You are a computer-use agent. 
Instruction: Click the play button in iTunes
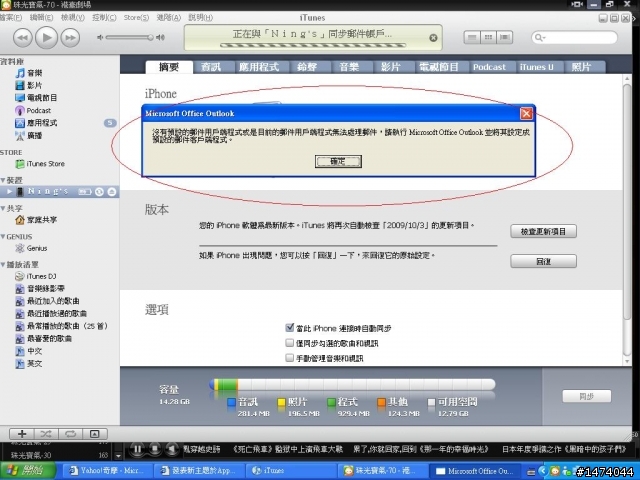pos(47,38)
